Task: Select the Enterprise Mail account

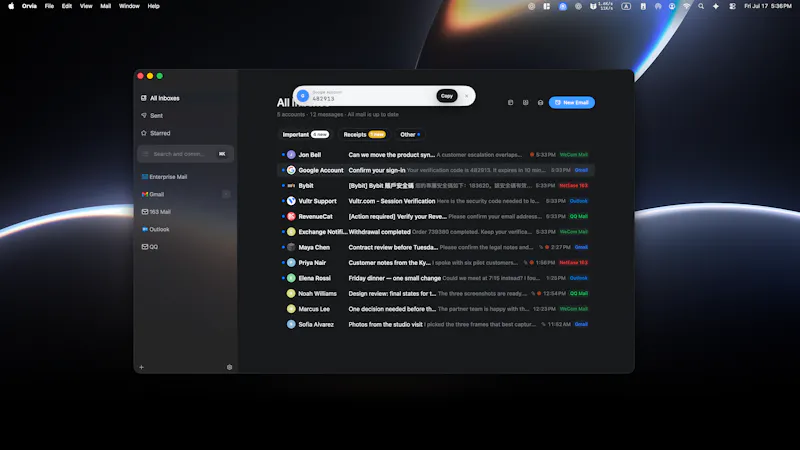Action: tap(185, 177)
